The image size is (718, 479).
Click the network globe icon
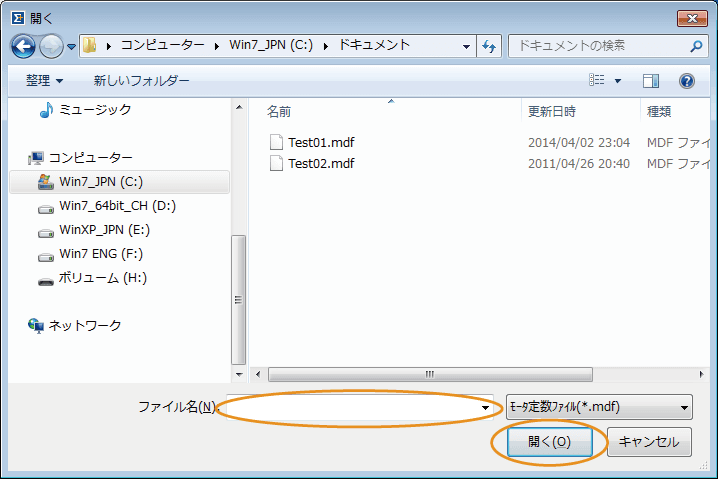tap(36, 326)
